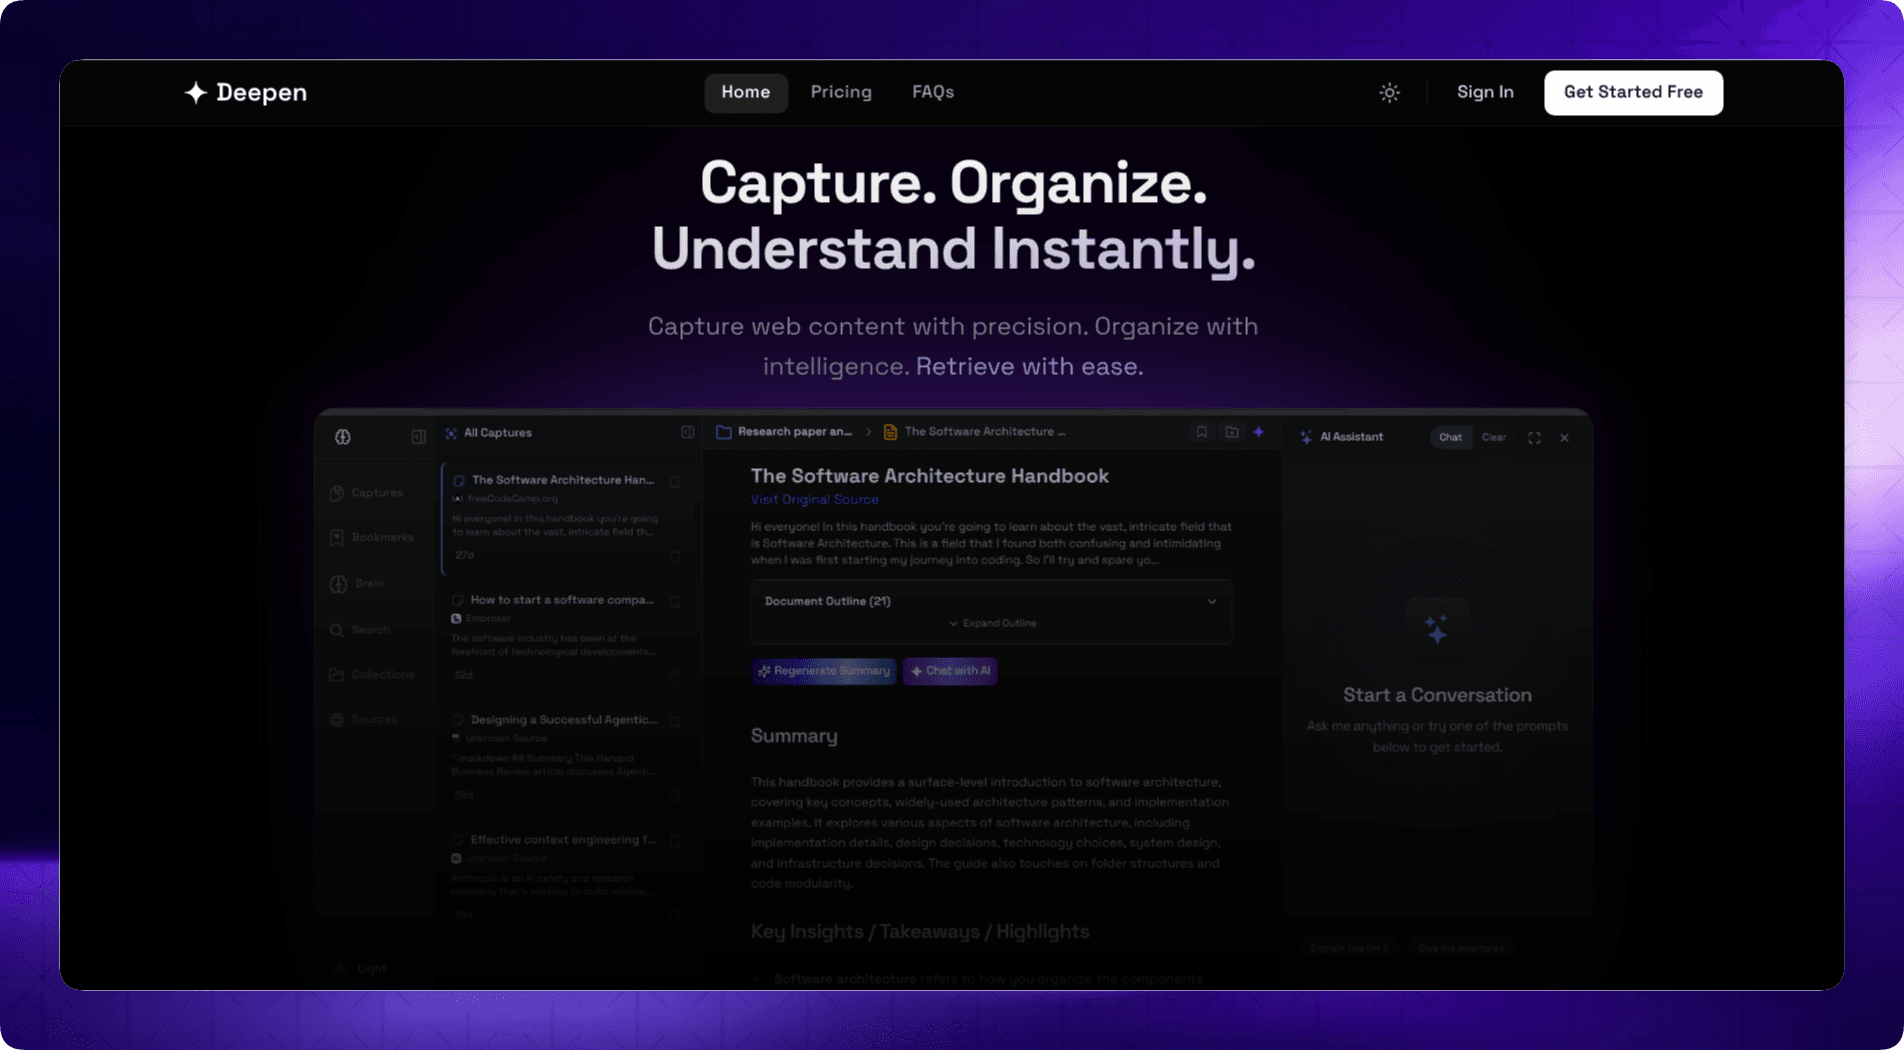Click the 'Summary' heading
The height and width of the screenshot is (1050, 1904).
click(794, 736)
